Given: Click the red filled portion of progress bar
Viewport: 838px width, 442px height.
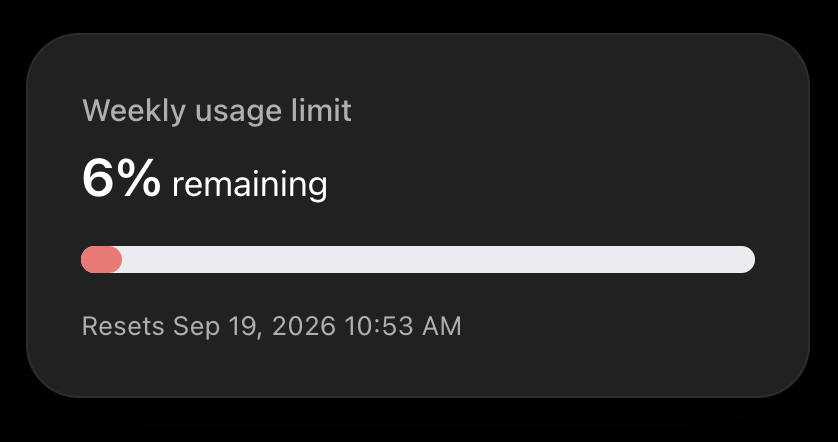Looking at the screenshot, I should click(102, 260).
